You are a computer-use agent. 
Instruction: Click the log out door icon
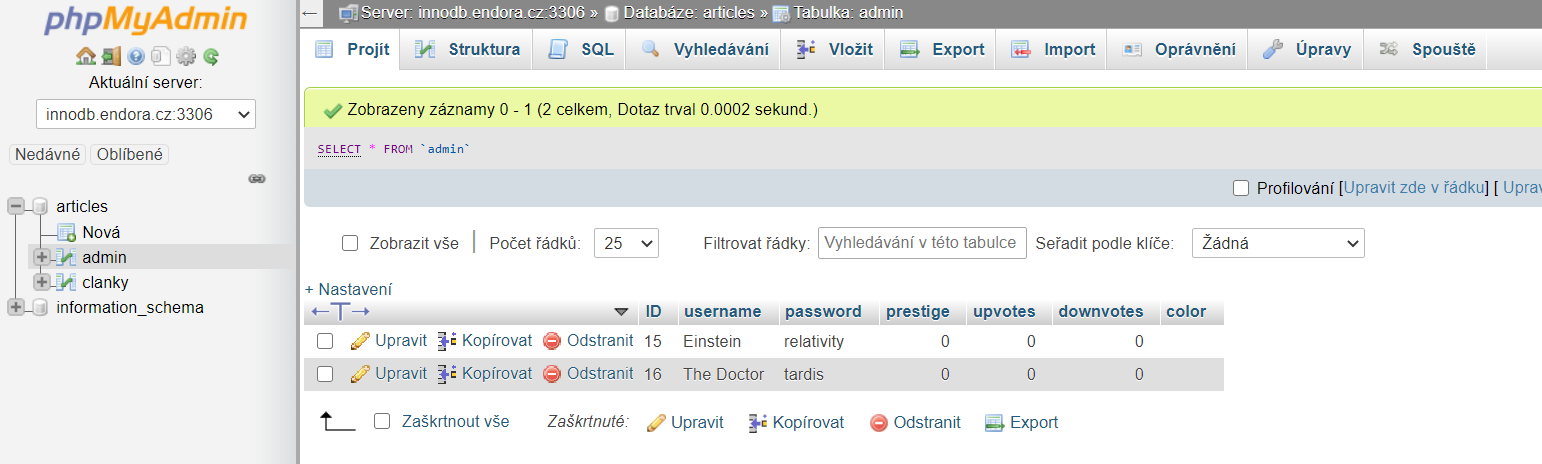[x=111, y=56]
